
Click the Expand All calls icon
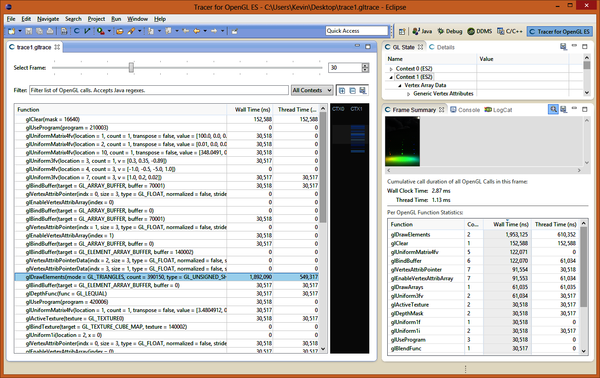pyautogui.click(x=342, y=91)
